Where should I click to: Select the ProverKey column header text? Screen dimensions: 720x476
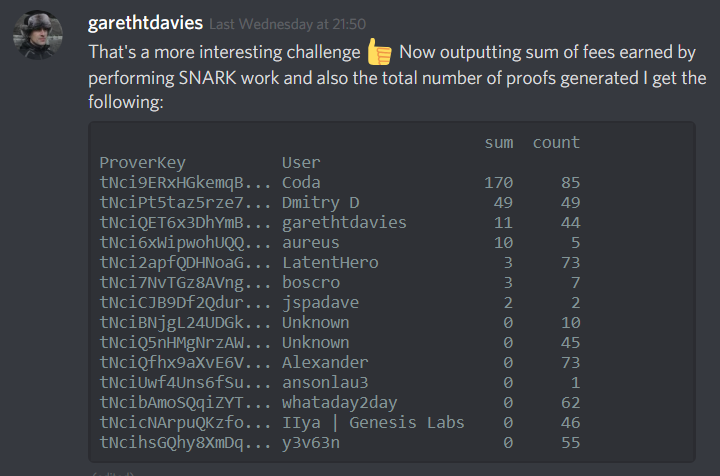(x=143, y=162)
